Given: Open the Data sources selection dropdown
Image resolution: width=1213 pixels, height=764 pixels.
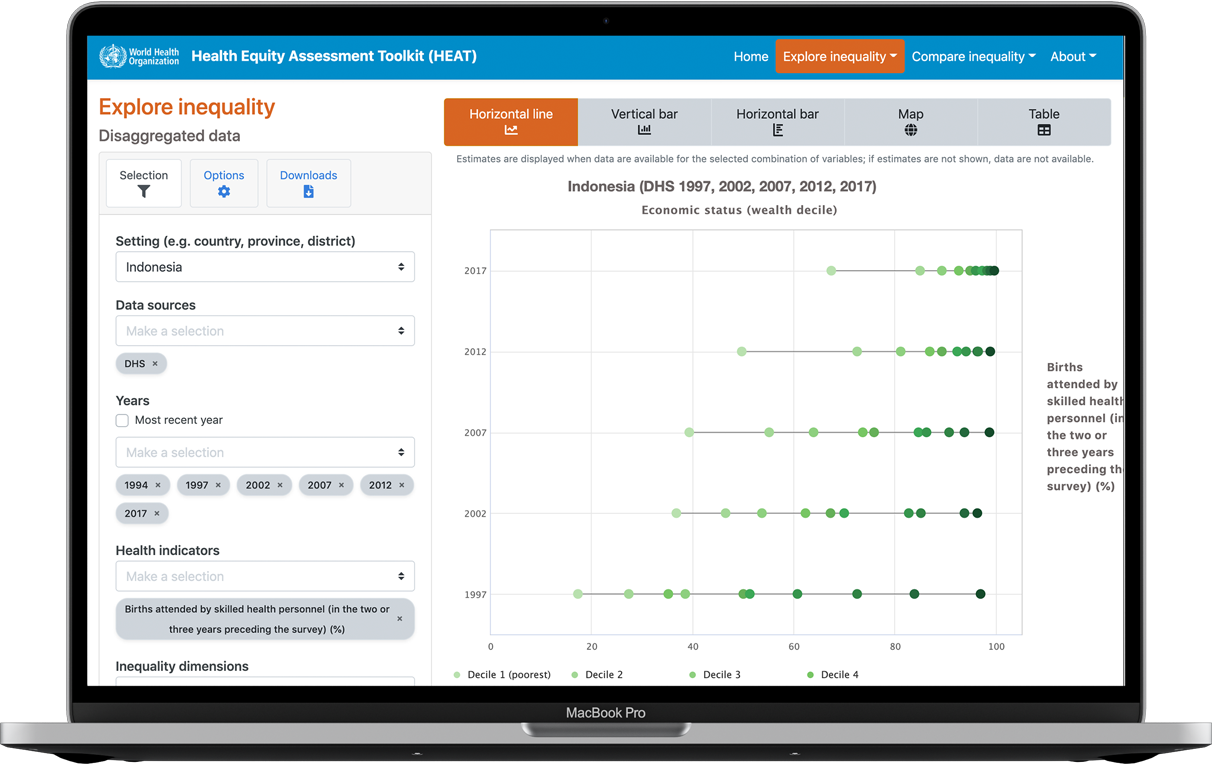Looking at the screenshot, I should click(x=265, y=331).
